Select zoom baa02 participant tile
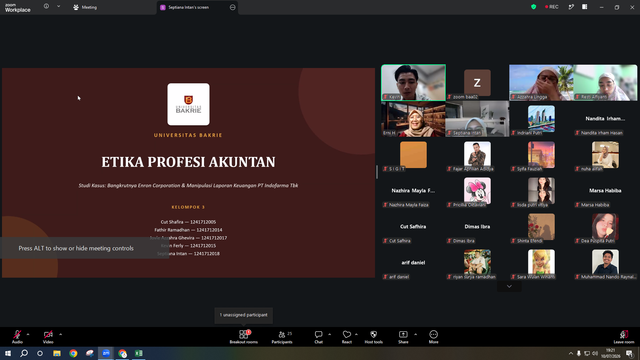This screenshot has width=640, height=360. [x=477, y=82]
